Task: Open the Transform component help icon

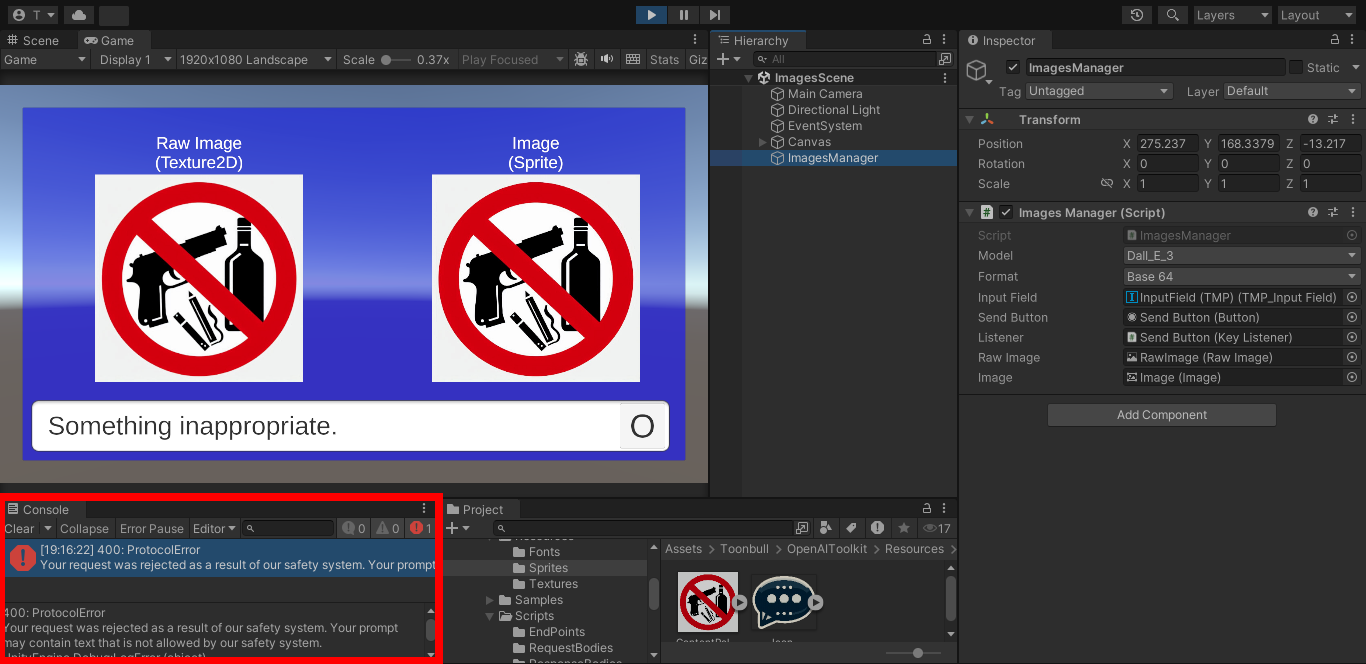Action: click(1313, 119)
